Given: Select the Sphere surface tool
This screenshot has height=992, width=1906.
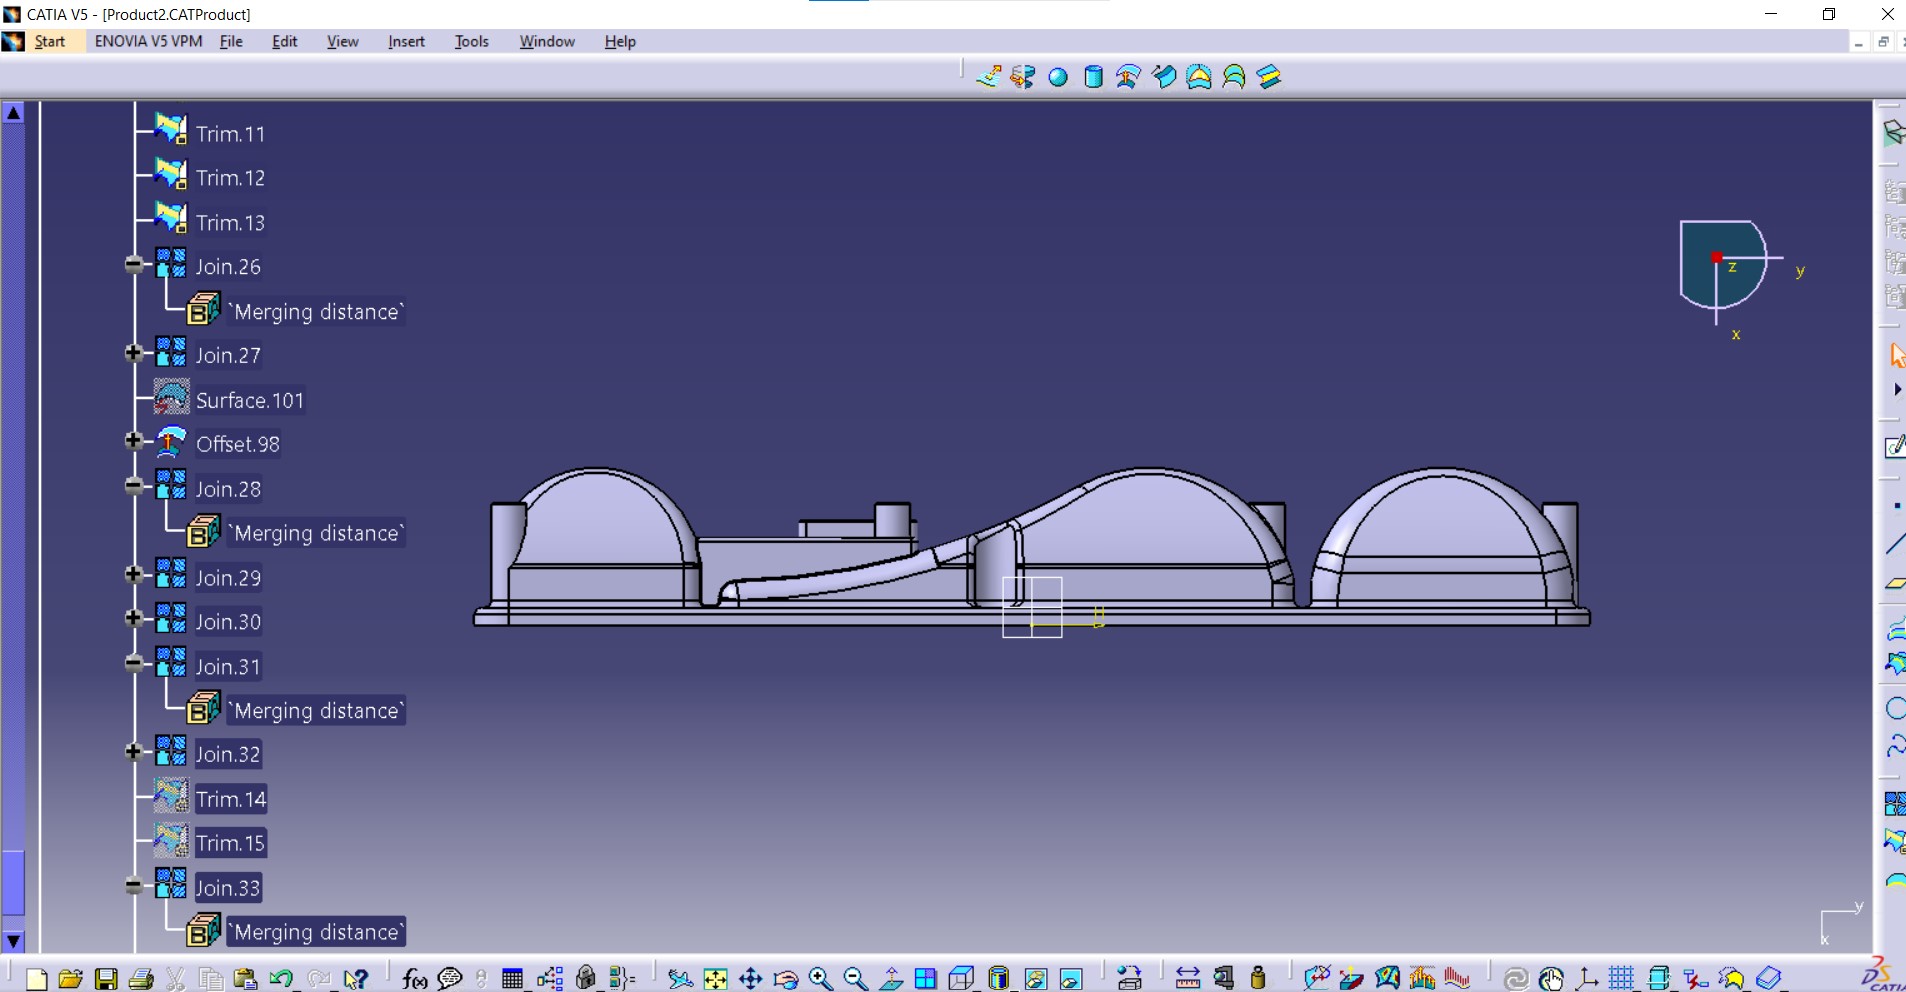Looking at the screenshot, I should [1058, 77].
